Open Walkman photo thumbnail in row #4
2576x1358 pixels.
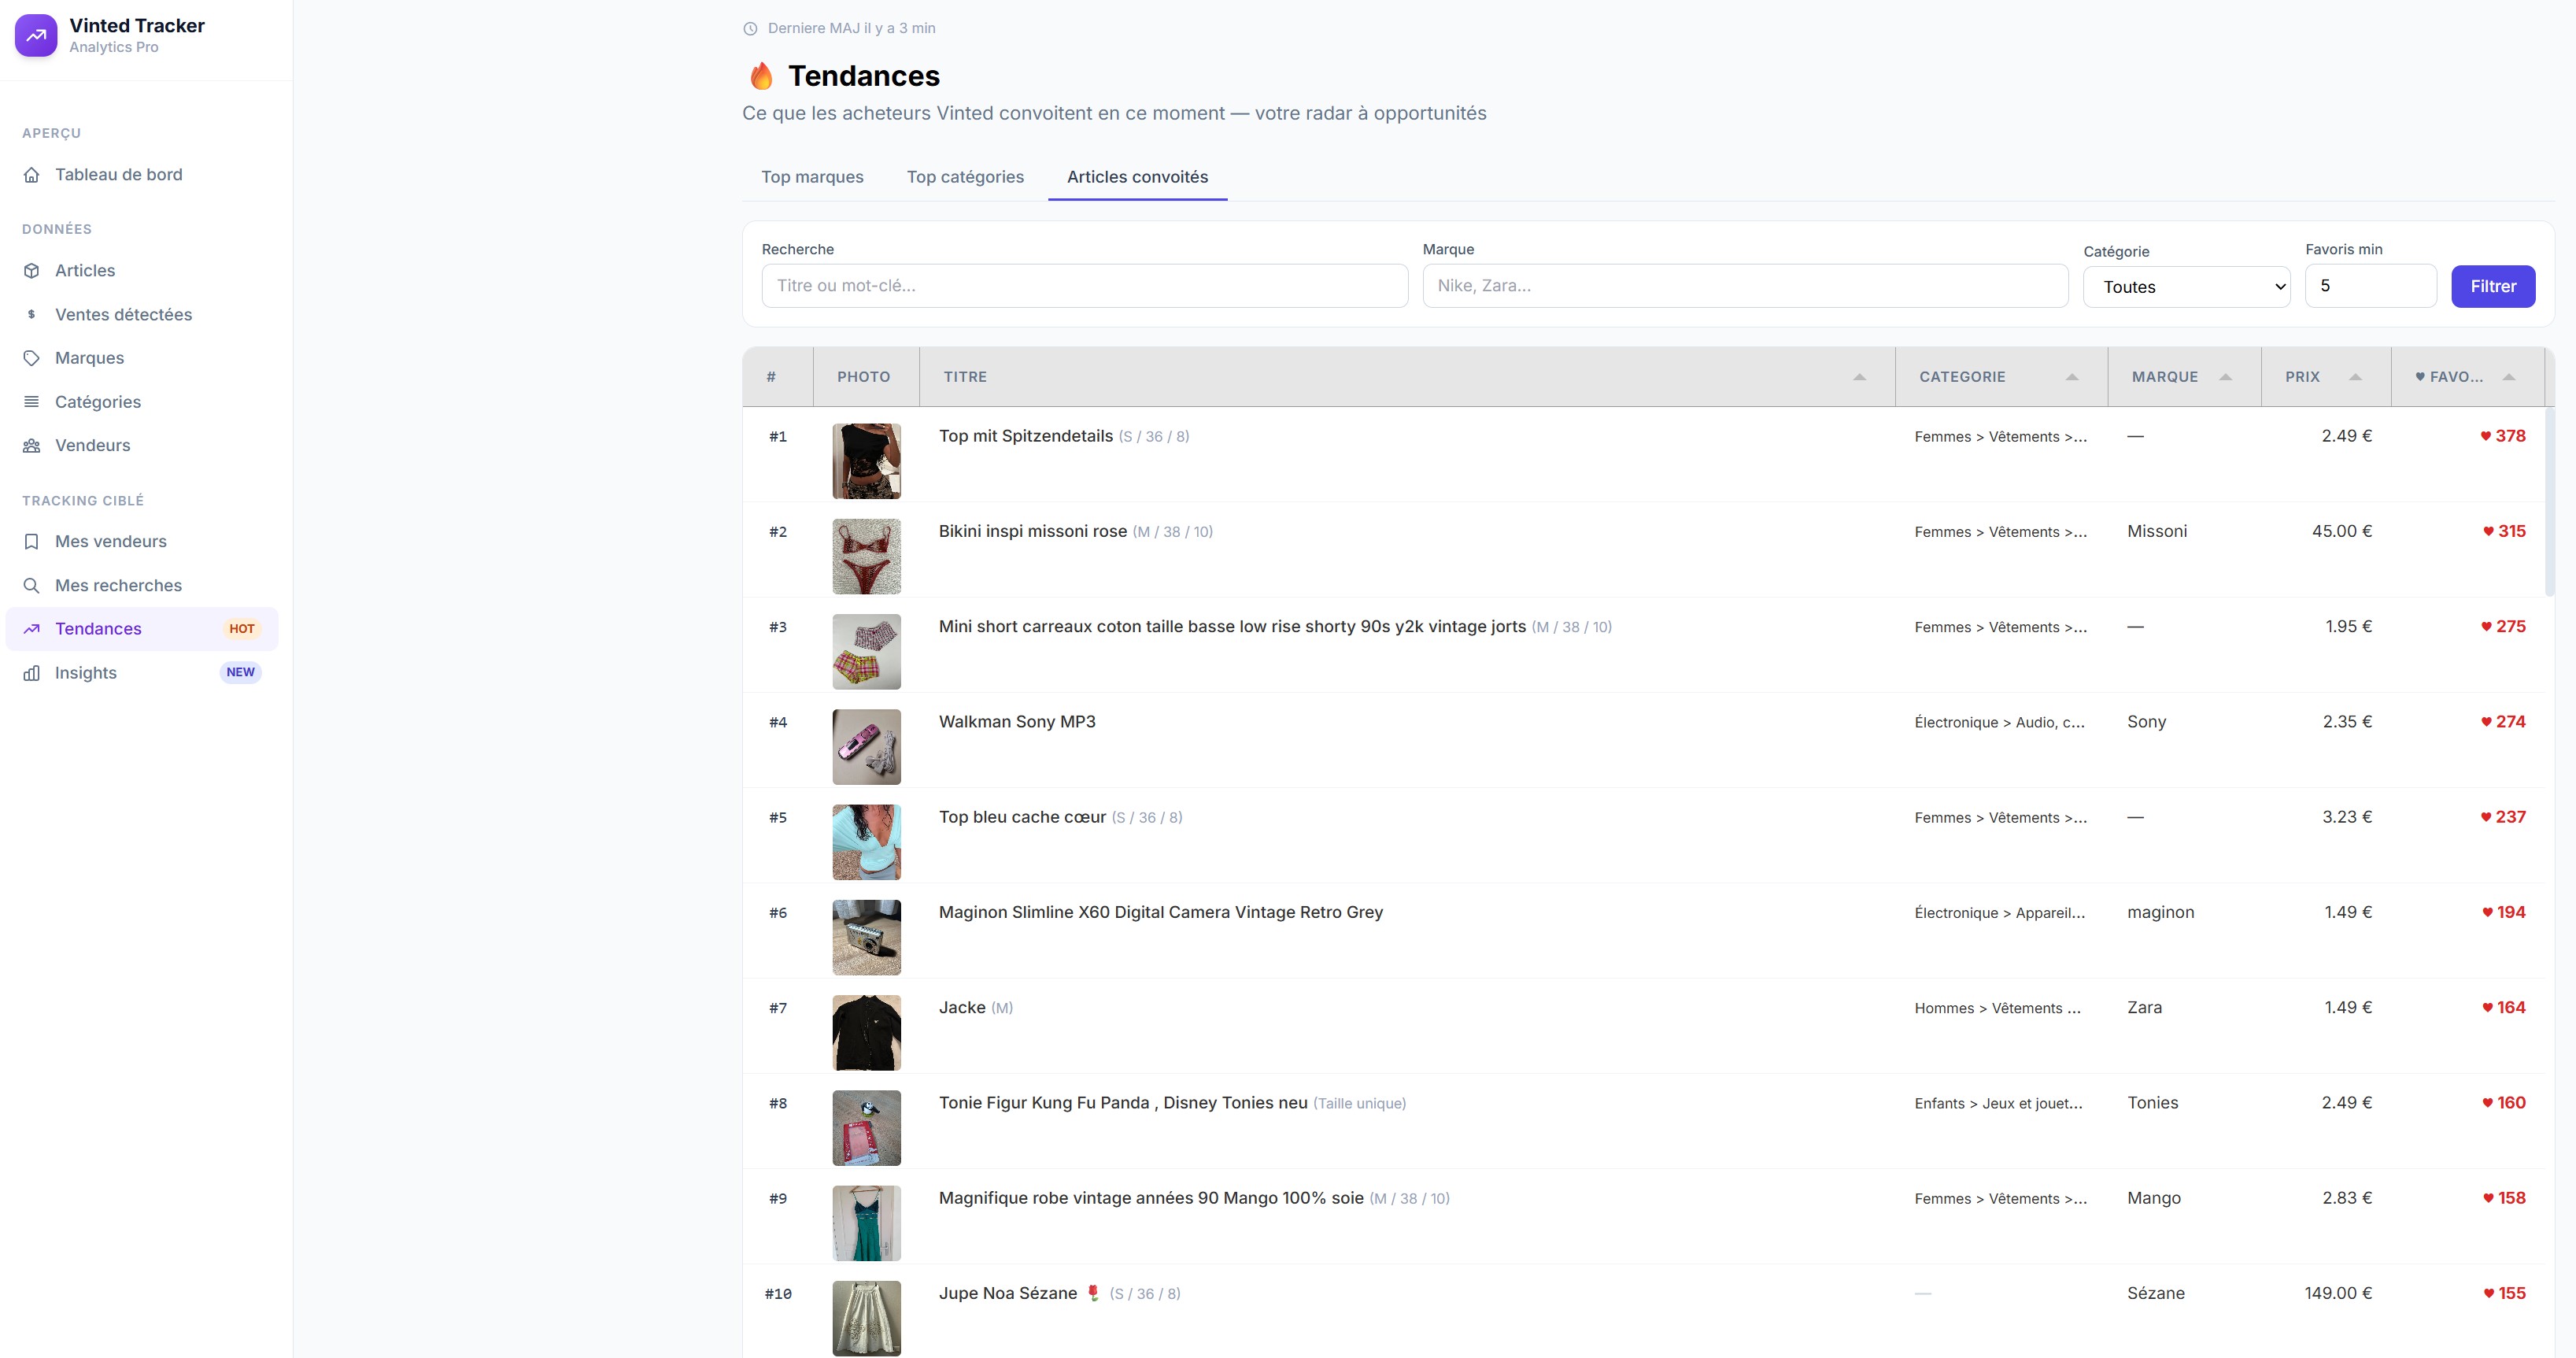pyautogui.click(x=867, y=747)
